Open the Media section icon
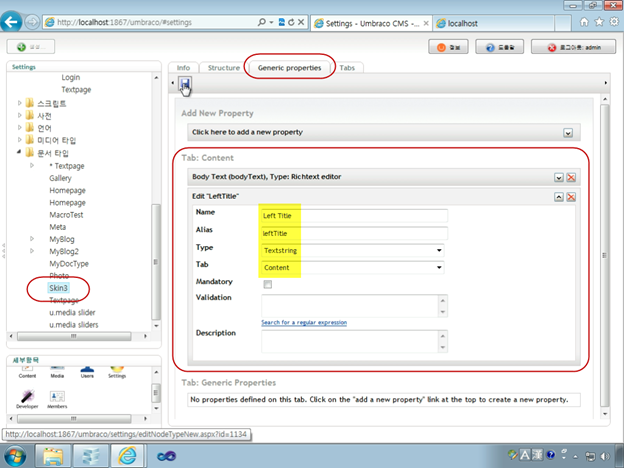 pos(57,372)
